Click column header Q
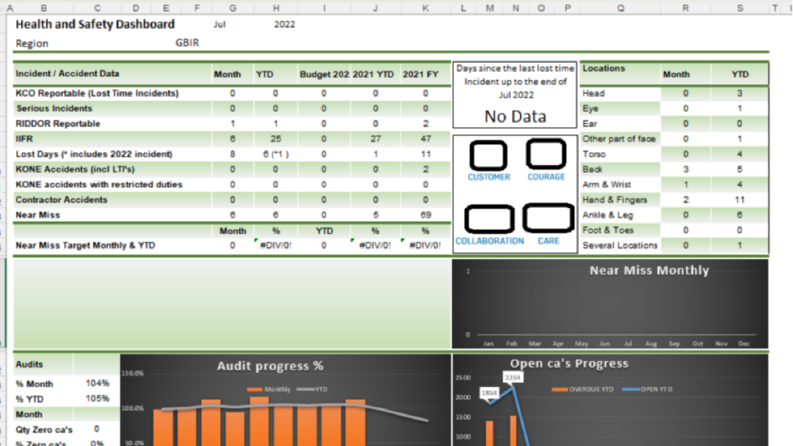793x446 pixels. [621, 8]
